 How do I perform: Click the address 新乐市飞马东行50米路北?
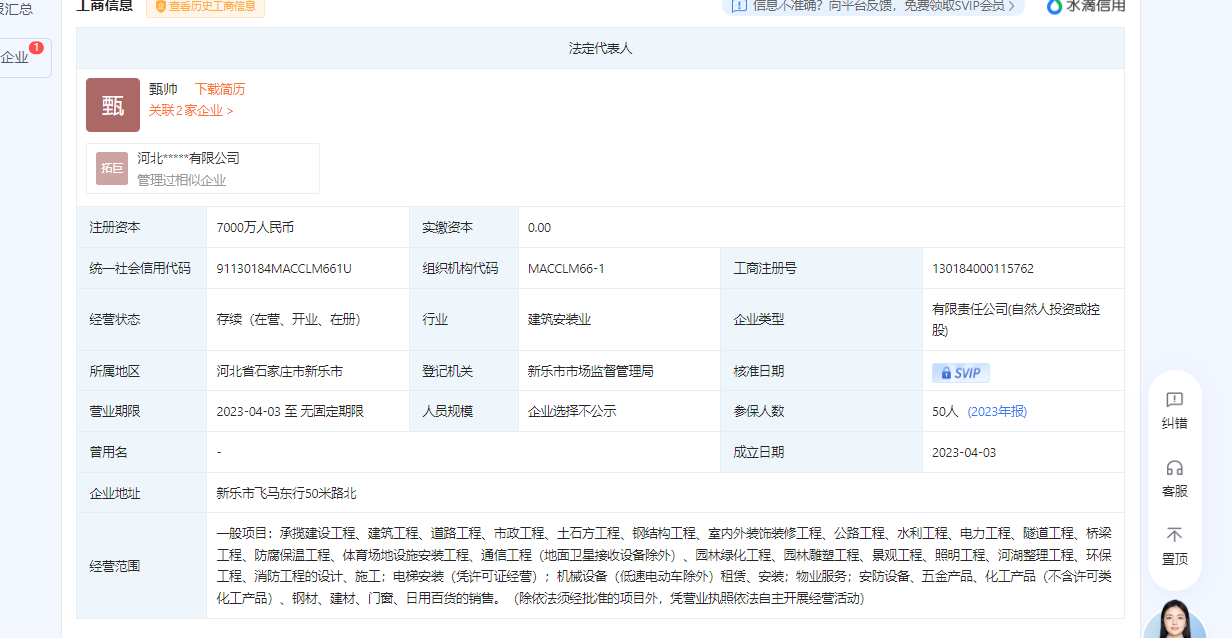pyautogui.click(x=286, y=493)
